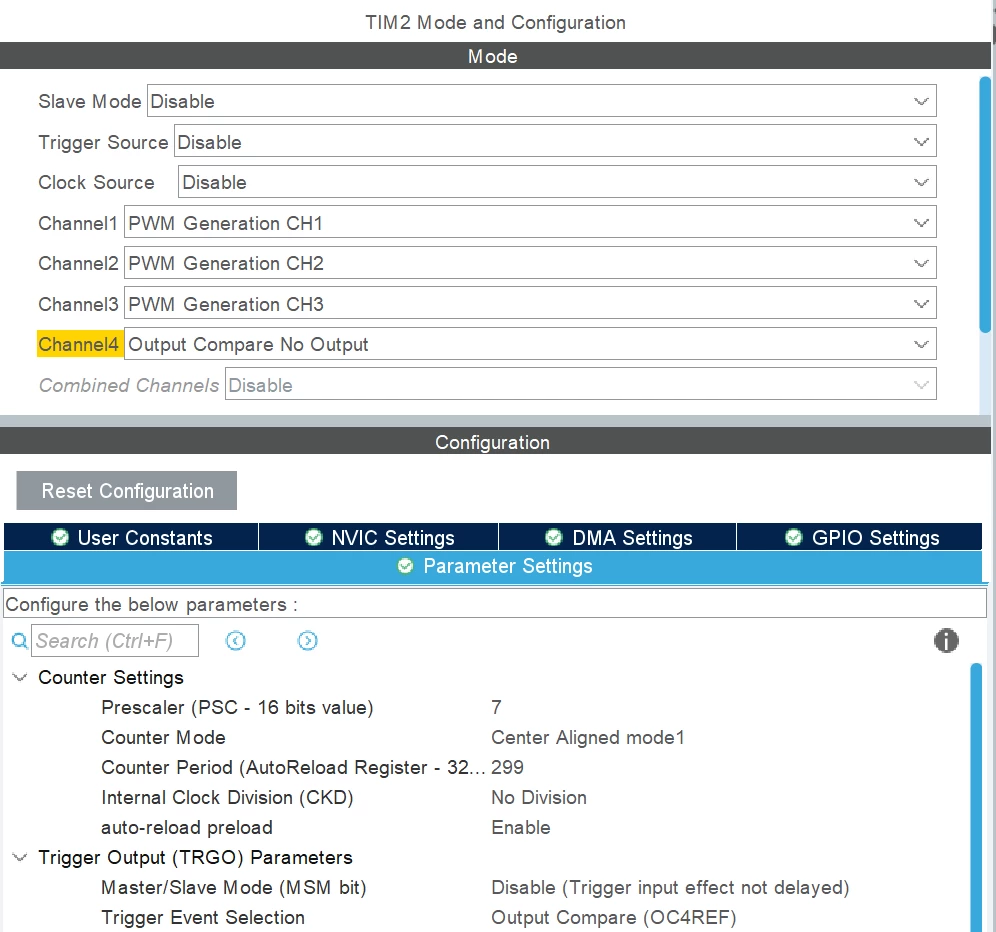This screenshot has width=996, height=932.
Task: Click the Reset Configuration button
Action: click(x=126, y=490)
